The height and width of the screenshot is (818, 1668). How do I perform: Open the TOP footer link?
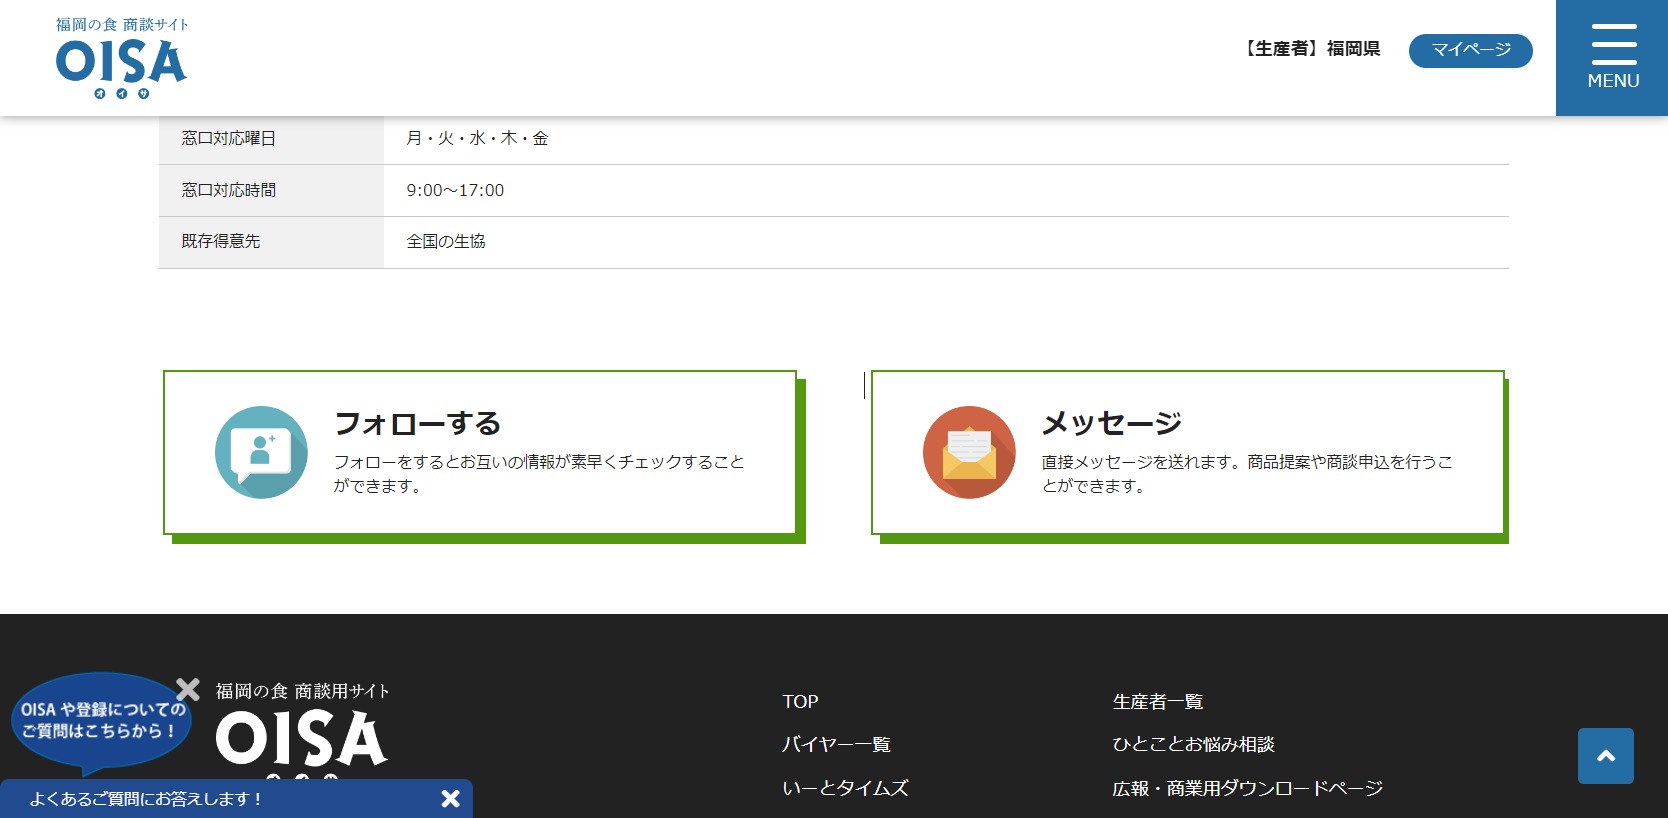pyautogui.click(x=800, y=702)
